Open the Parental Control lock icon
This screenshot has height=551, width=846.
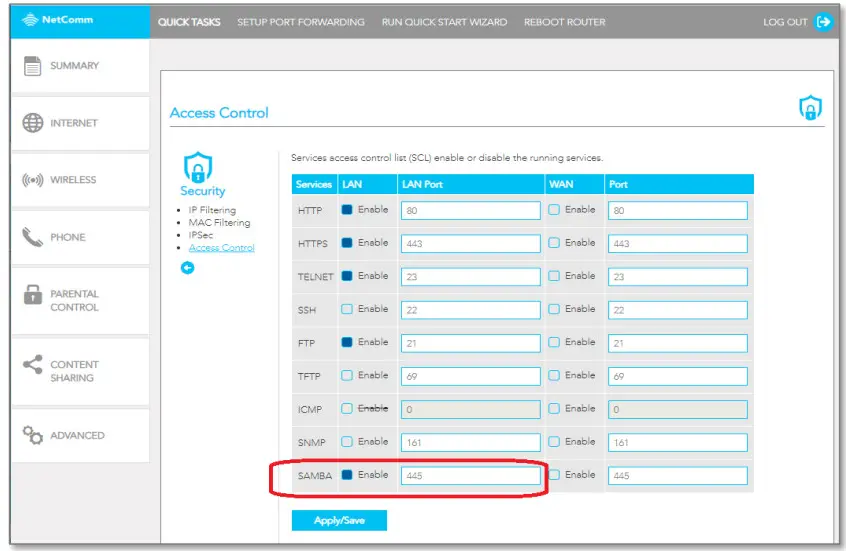pyautogui.click(x=33, y=295)
